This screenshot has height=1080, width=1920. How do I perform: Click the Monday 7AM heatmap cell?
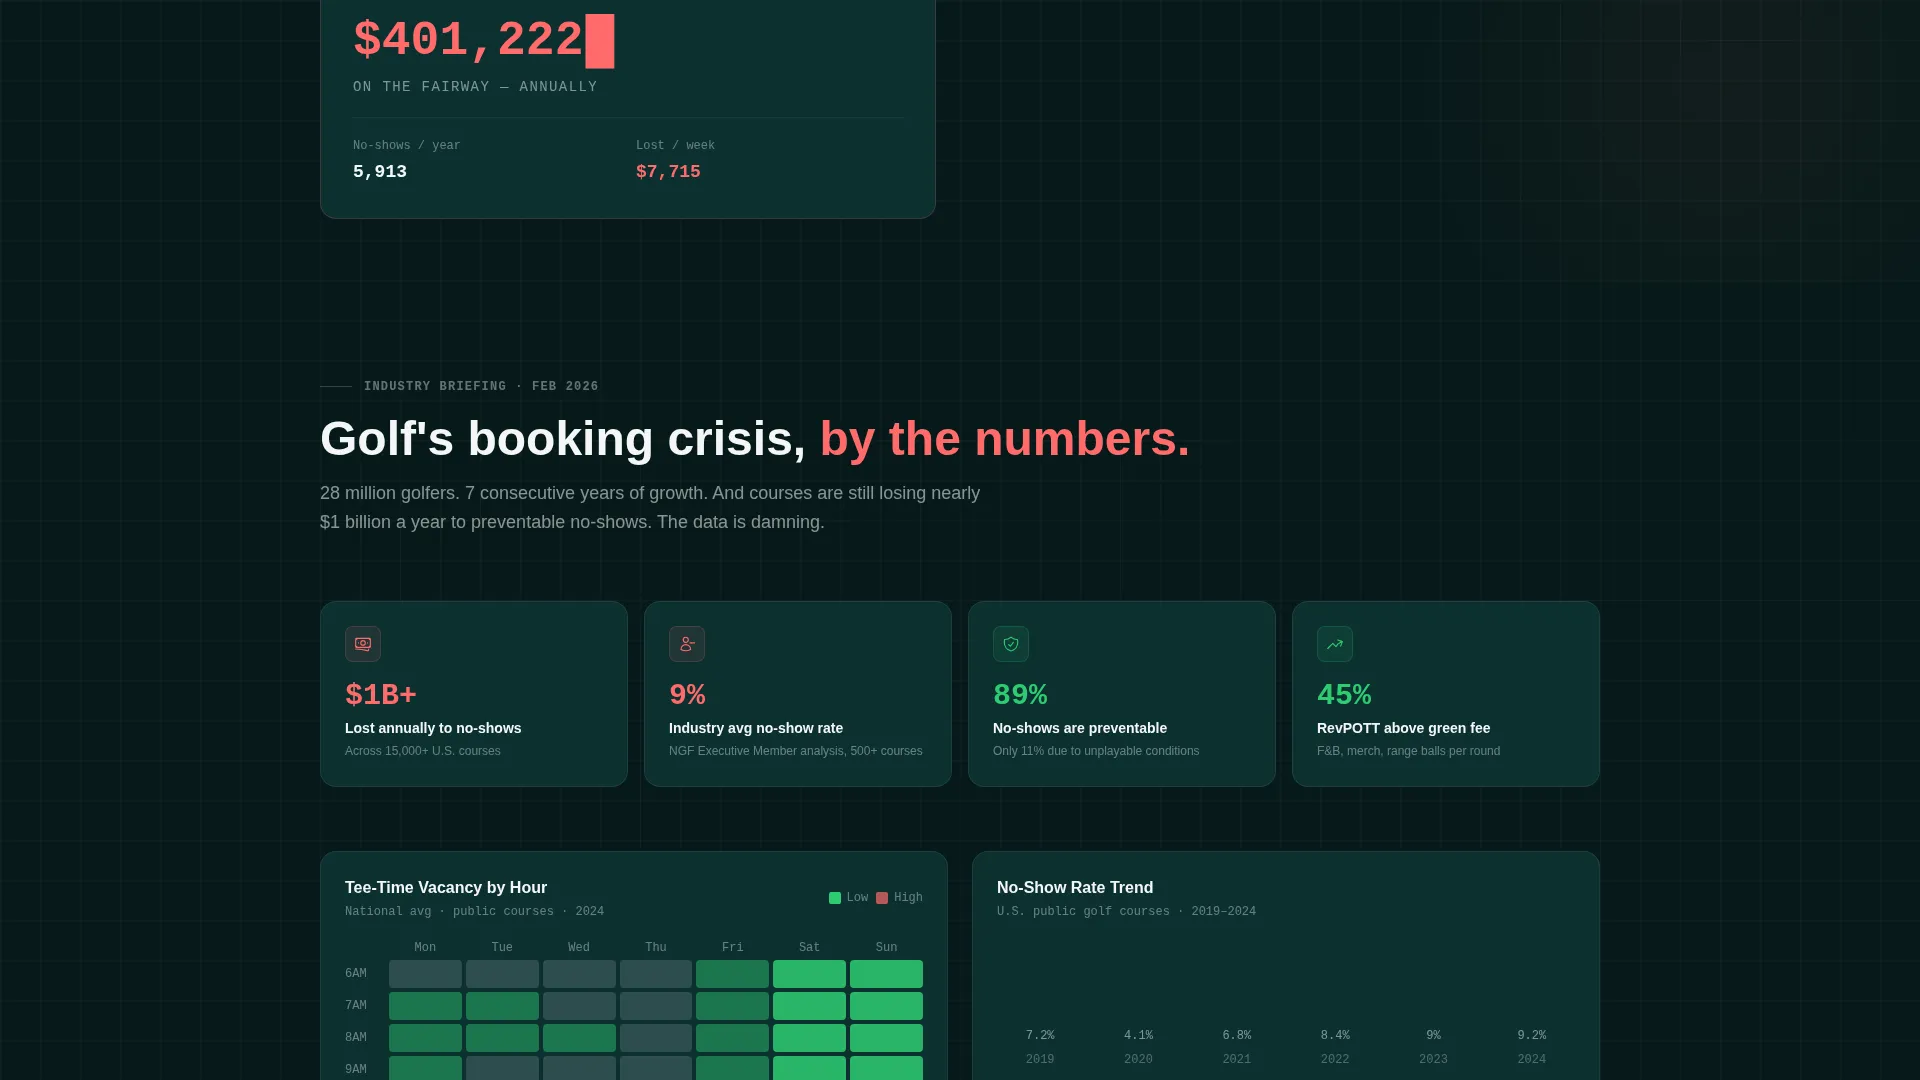click(x=425, y=1006)
